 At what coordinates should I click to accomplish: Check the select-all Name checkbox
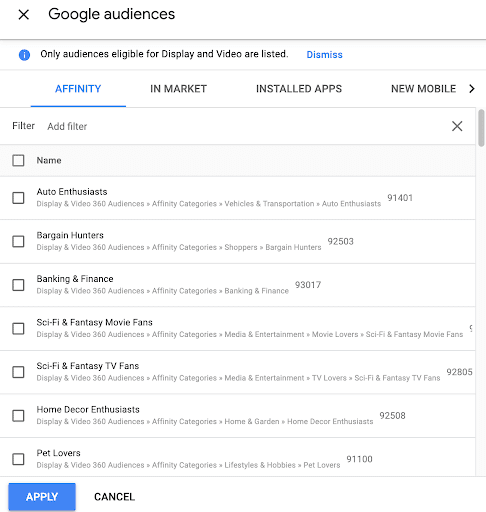pos(18,160)
